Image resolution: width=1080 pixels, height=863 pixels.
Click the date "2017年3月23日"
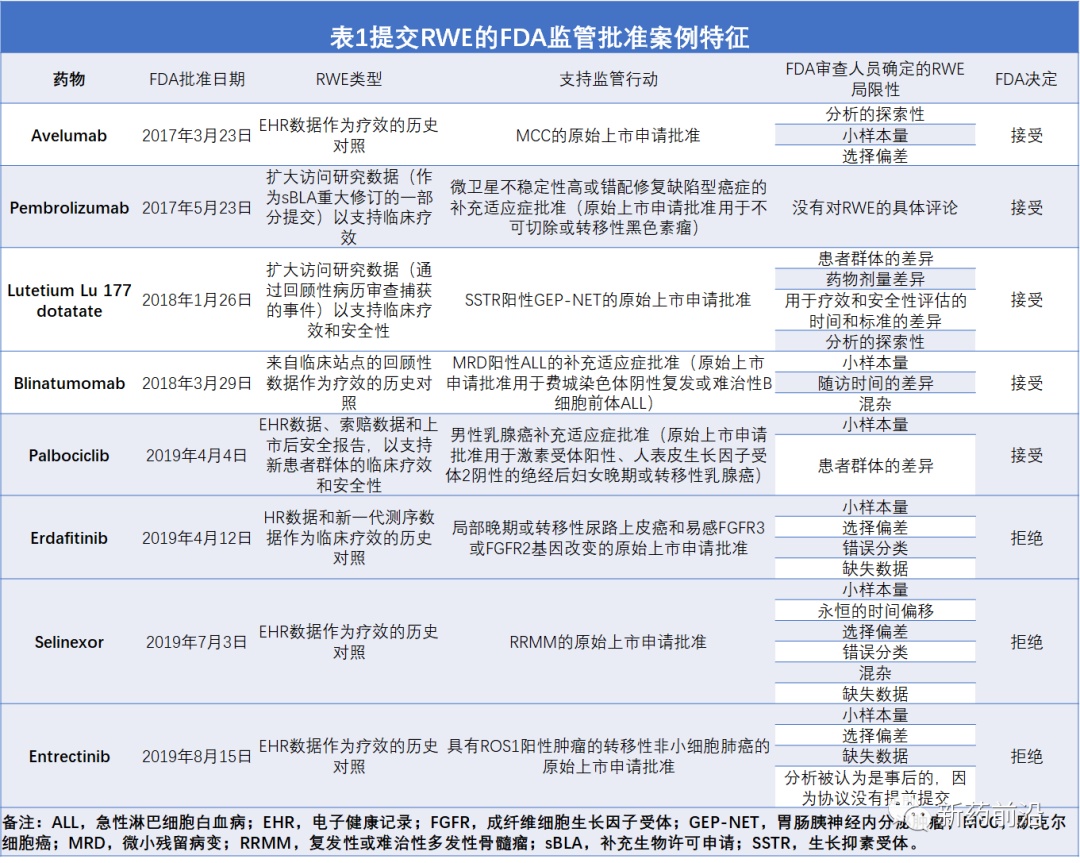click(x=197, y=136)
